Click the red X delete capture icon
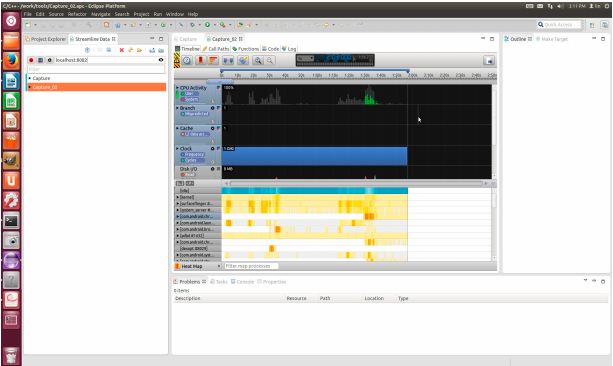 122,50
